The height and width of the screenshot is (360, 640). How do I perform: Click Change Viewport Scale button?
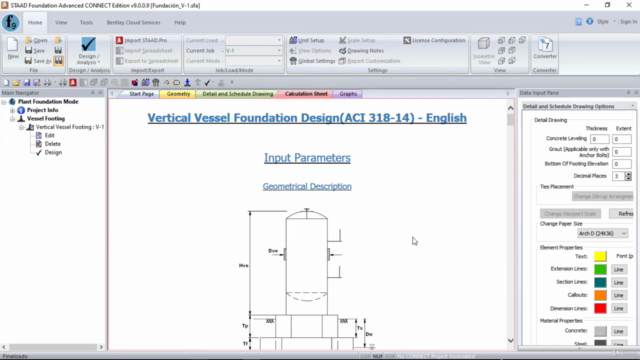[570, 213]
